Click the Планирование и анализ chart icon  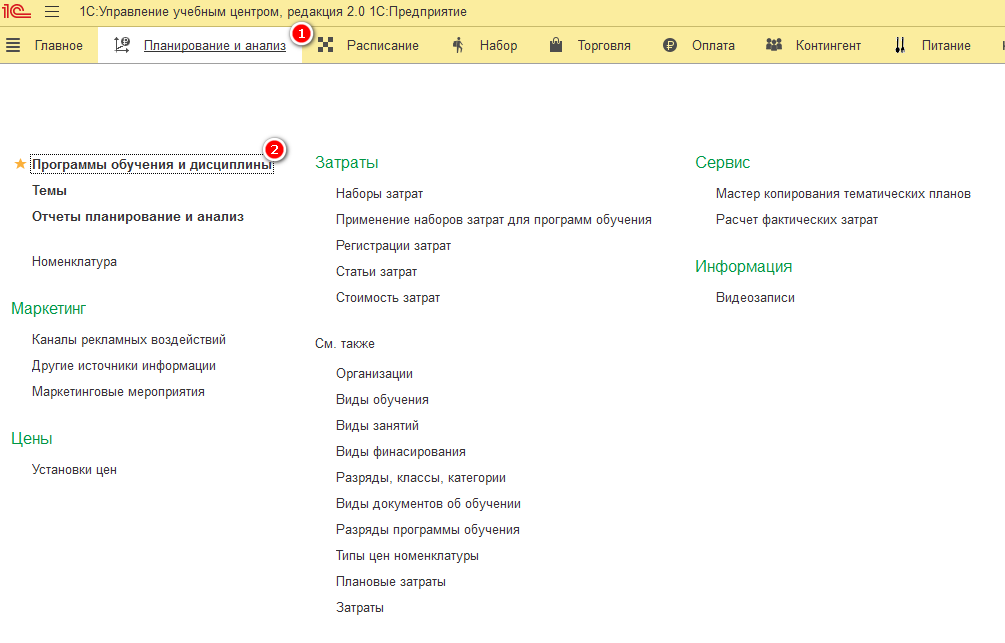(x=122, y=45)
